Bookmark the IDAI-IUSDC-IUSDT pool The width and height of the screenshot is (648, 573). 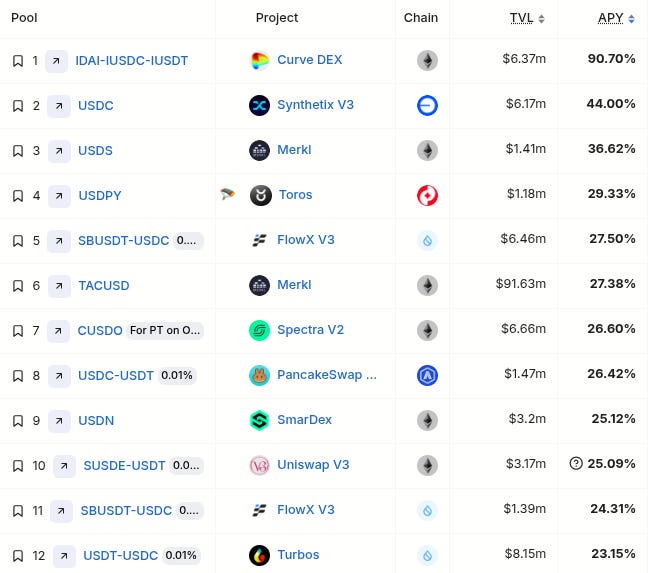pyautogui.click(x=18, y=61)
